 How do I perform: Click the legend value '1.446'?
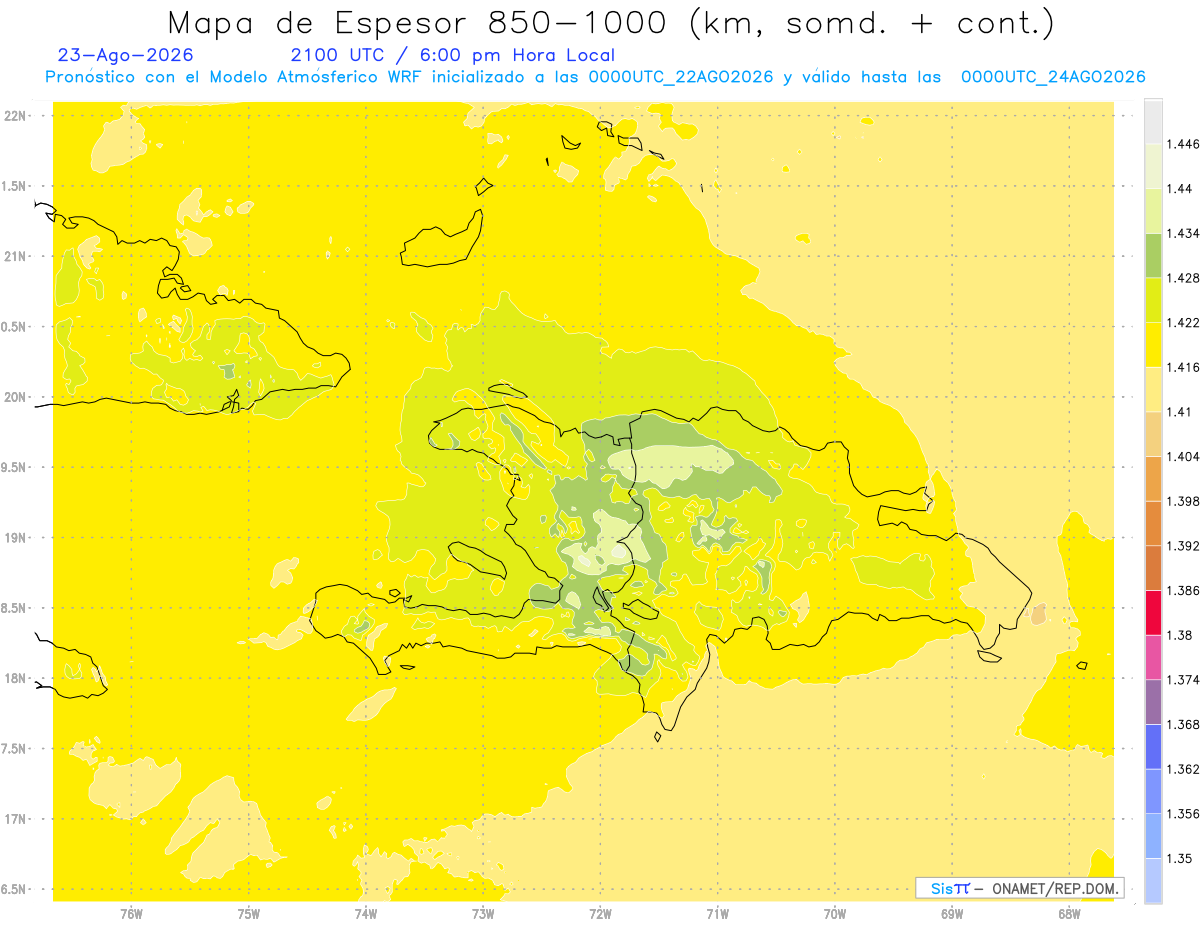1185,144
